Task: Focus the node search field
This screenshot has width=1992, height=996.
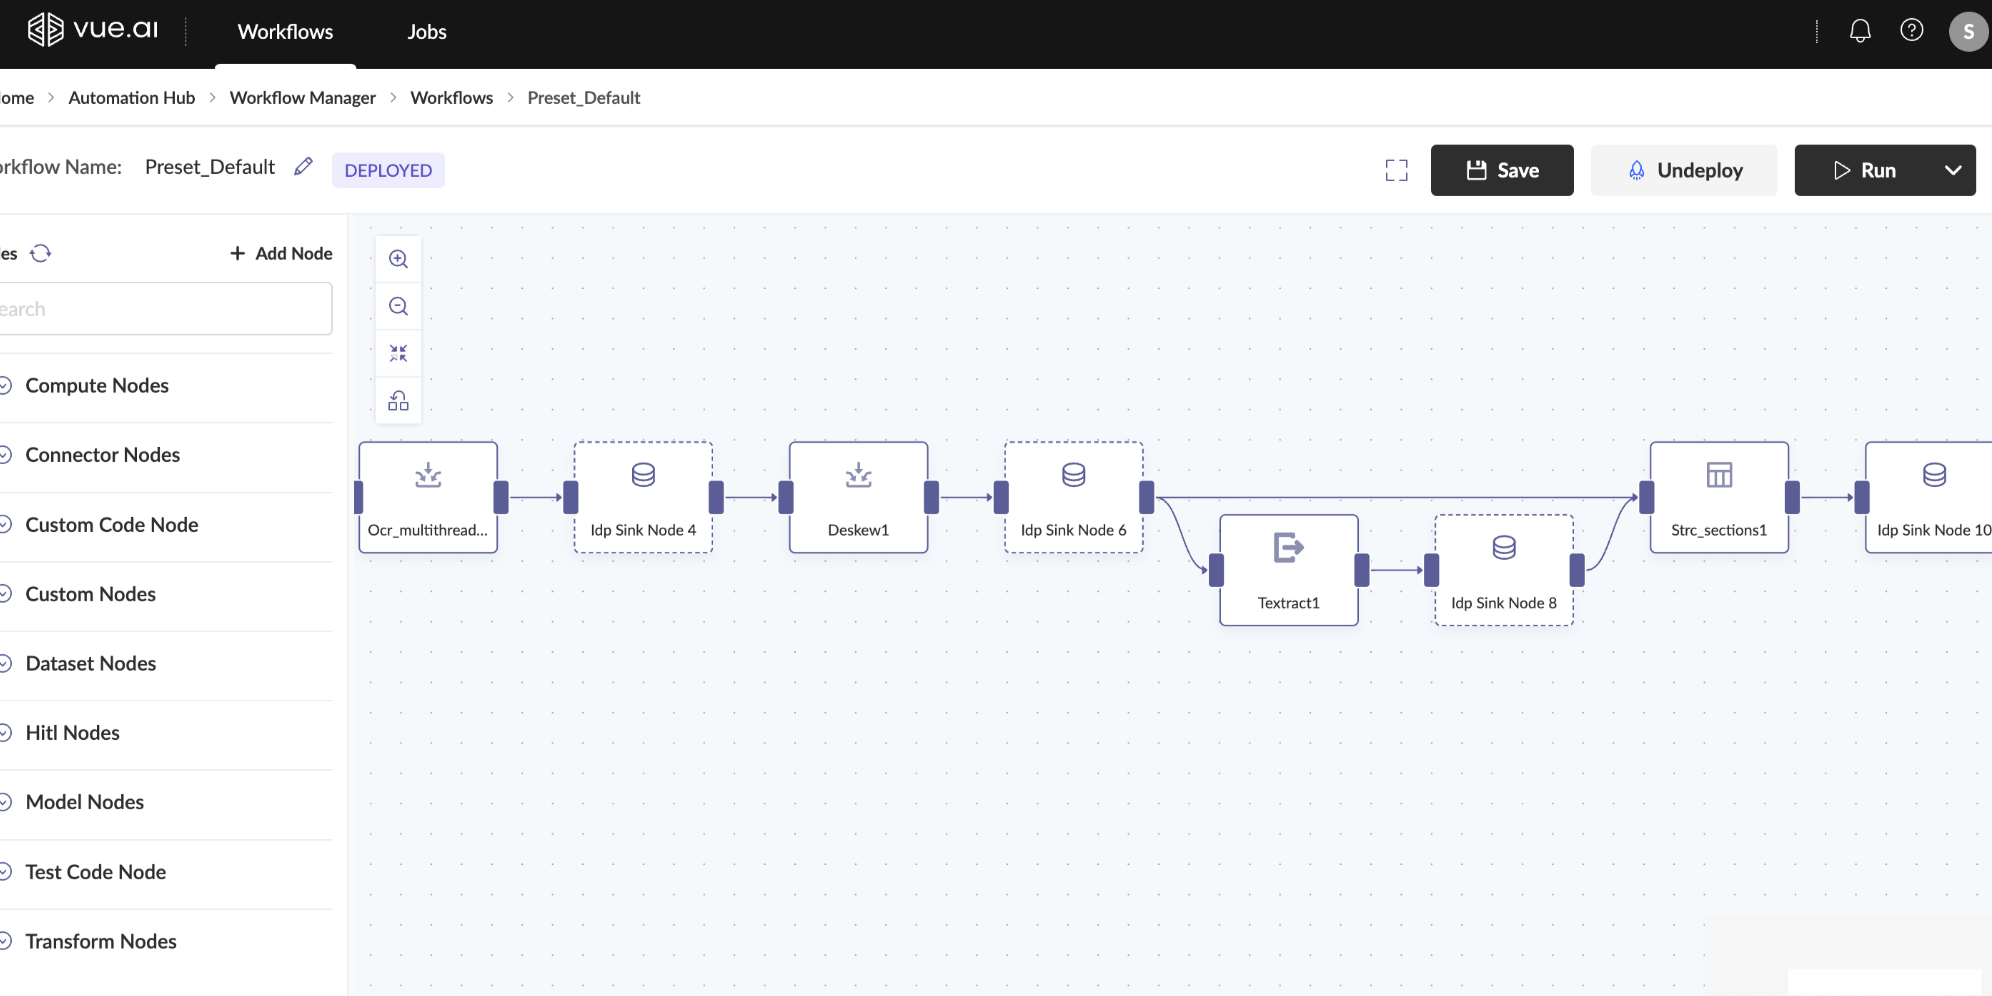Action: [x=164, y=309]
